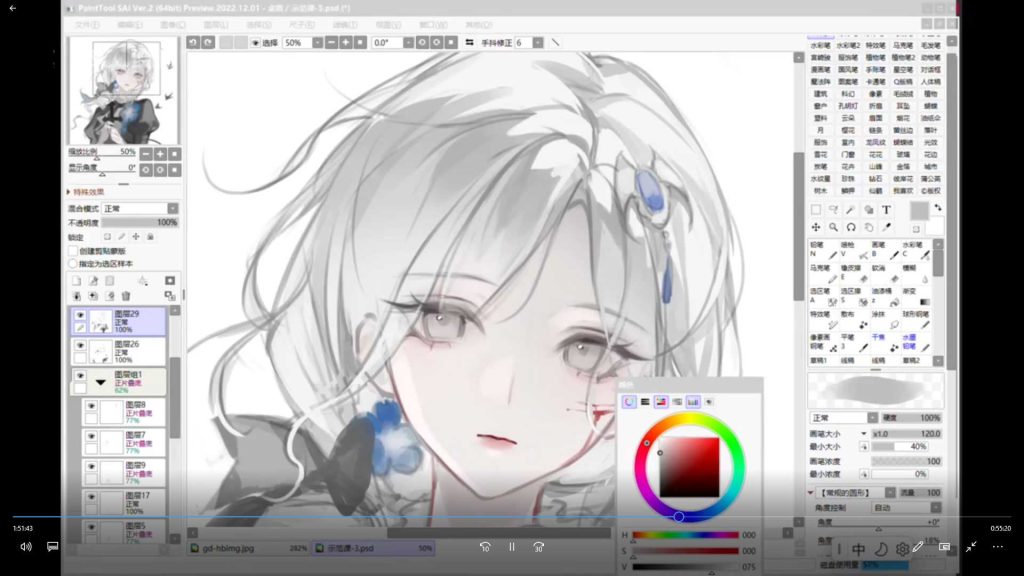This screenshot has width=1024, height=576.
Task: Exit fullscreen mode in the video player
Action: (x=971, y=547)
